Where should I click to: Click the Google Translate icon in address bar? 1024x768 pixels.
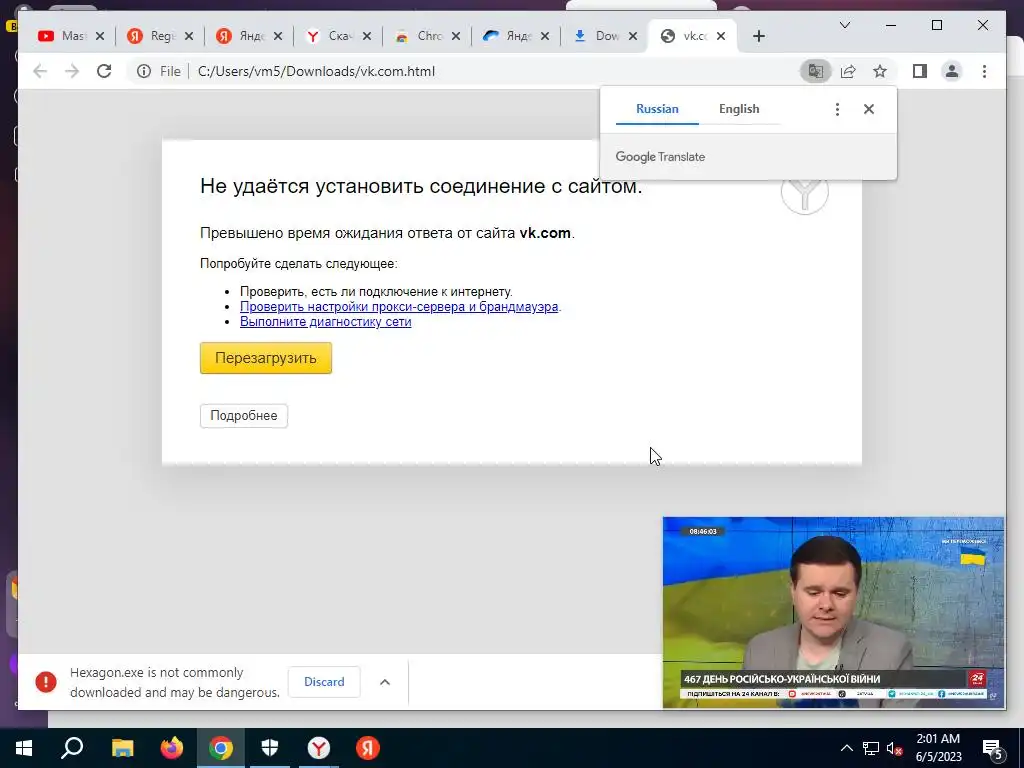816,71
